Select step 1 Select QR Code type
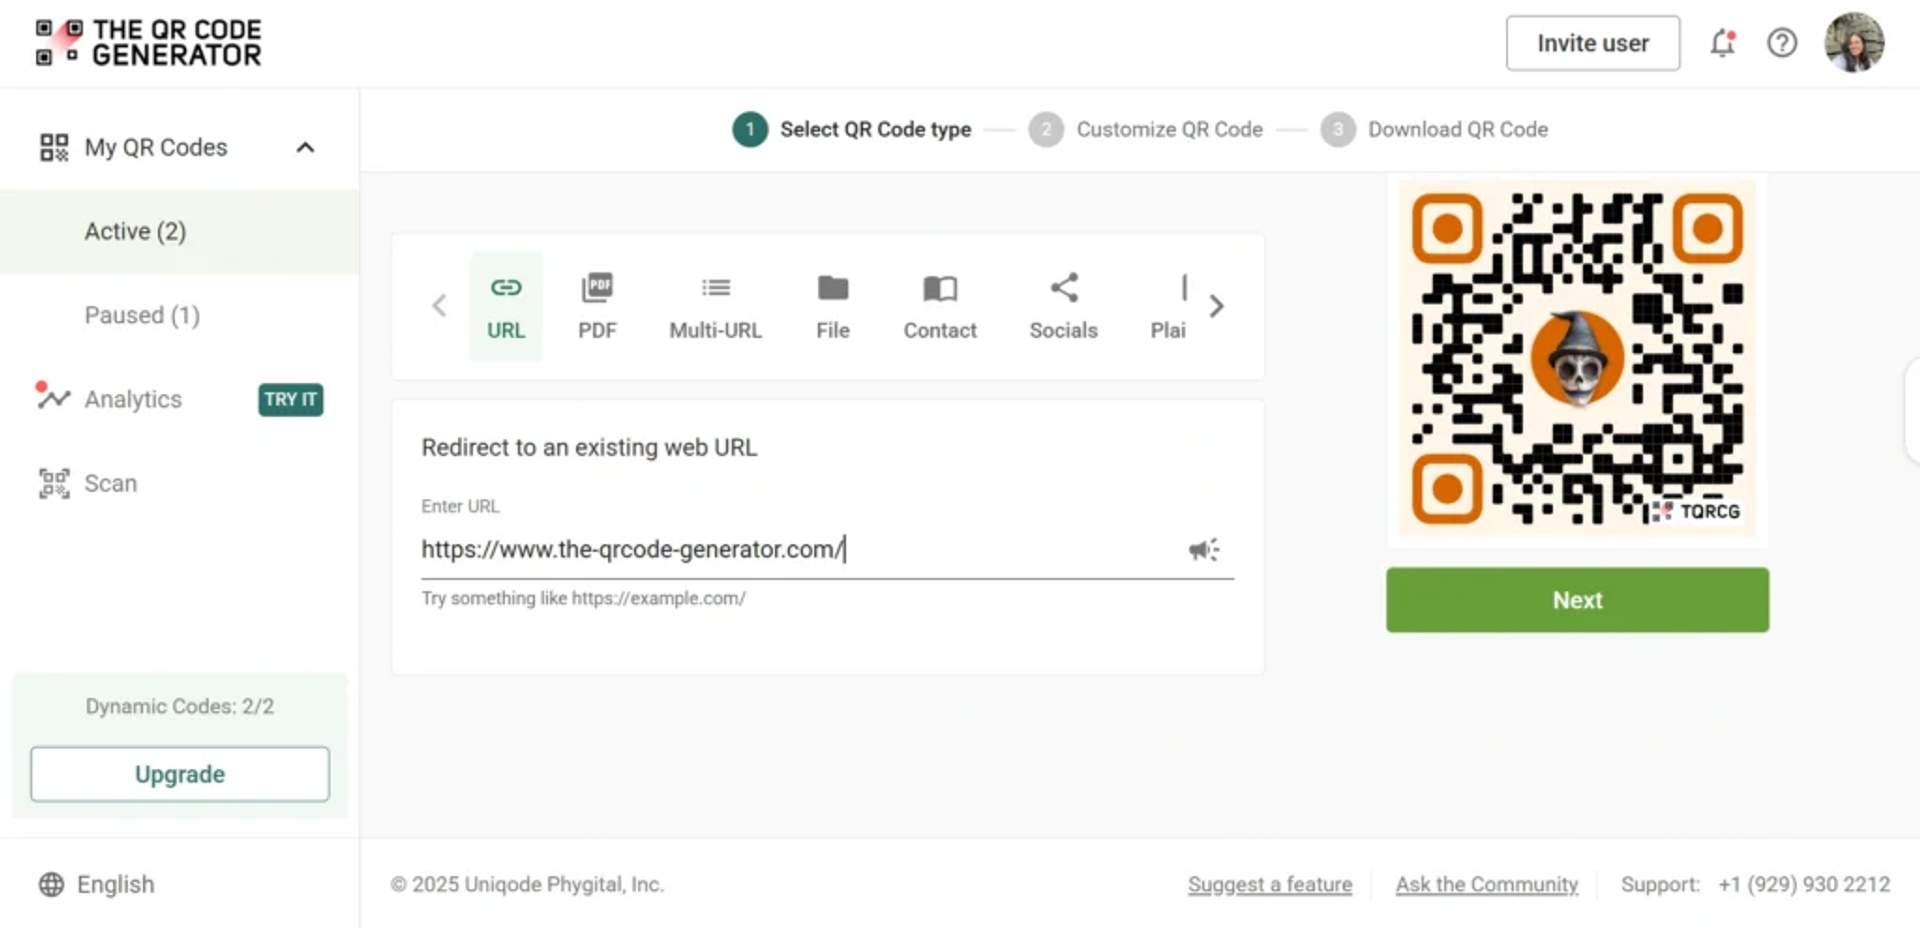Screen dimensions: 1920x928 click(x=852, y=129)
